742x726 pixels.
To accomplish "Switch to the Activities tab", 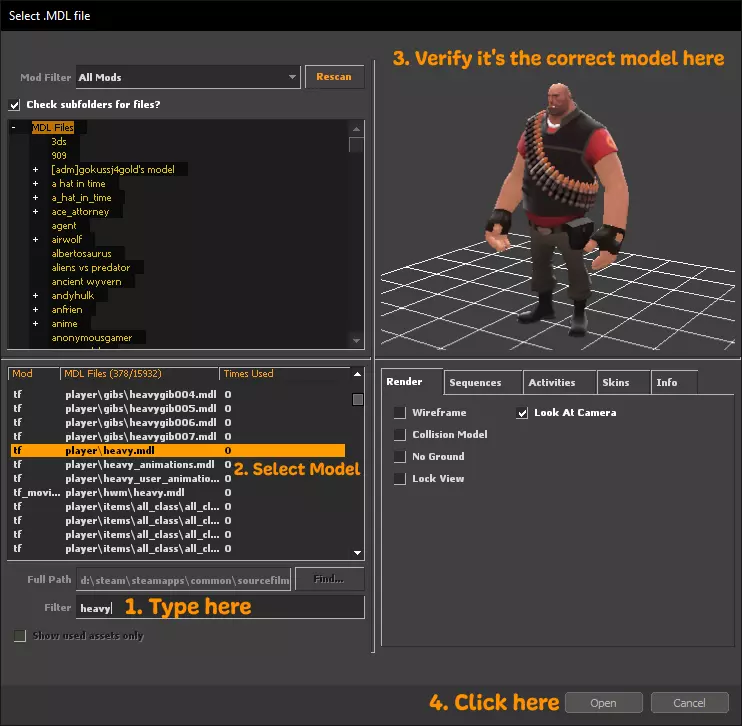I will tap(551, 382).
